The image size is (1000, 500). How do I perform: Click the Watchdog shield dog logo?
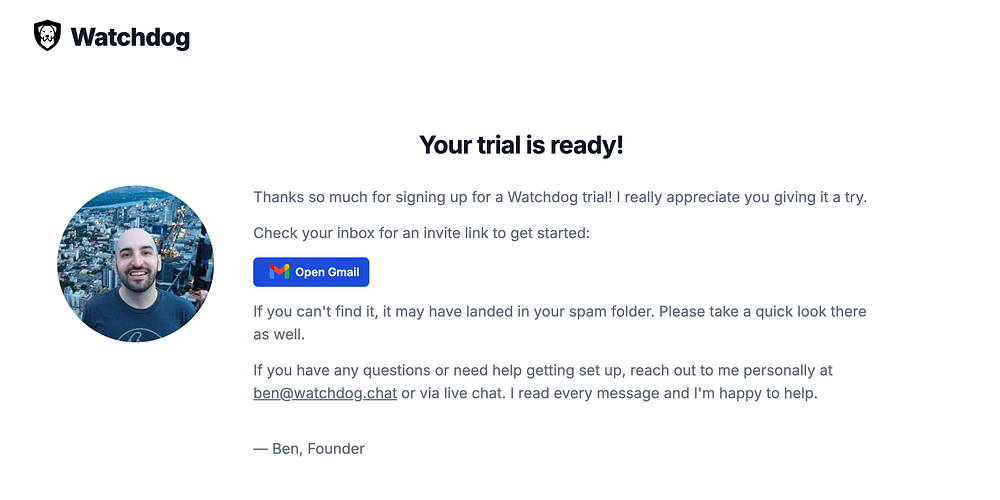[x=47, y=37]
